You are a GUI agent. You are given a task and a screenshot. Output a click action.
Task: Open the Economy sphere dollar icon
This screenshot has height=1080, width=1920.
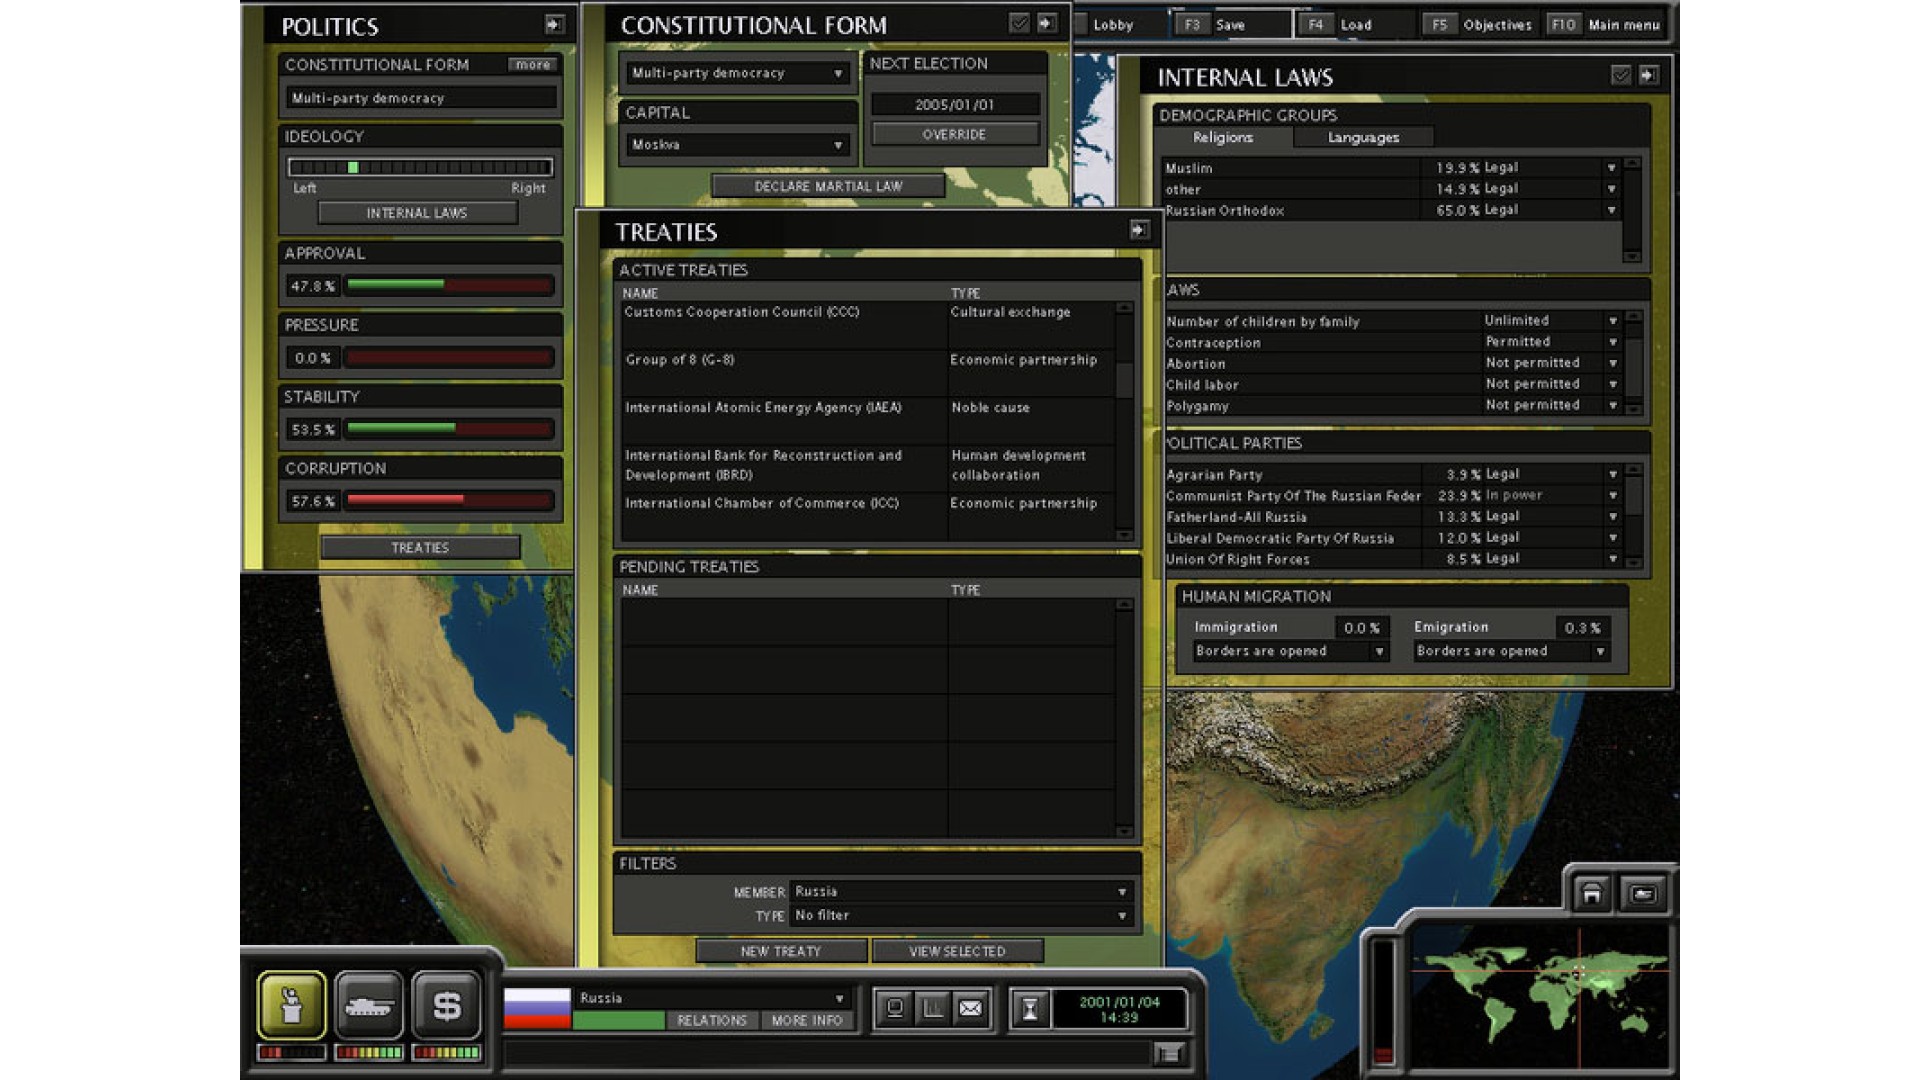click(x=446, y=1005)
